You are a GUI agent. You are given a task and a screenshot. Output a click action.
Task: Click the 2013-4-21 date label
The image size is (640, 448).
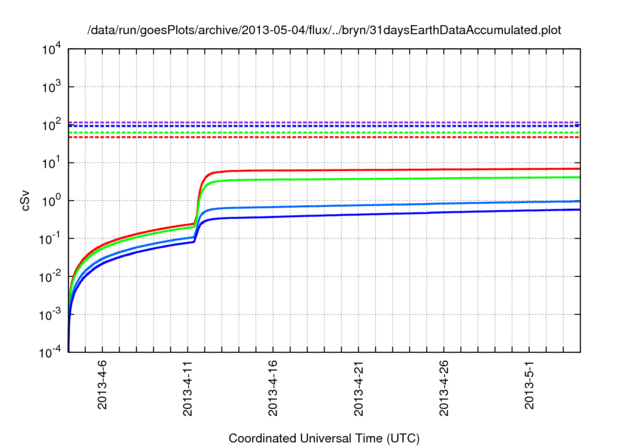tap(358, 388)
